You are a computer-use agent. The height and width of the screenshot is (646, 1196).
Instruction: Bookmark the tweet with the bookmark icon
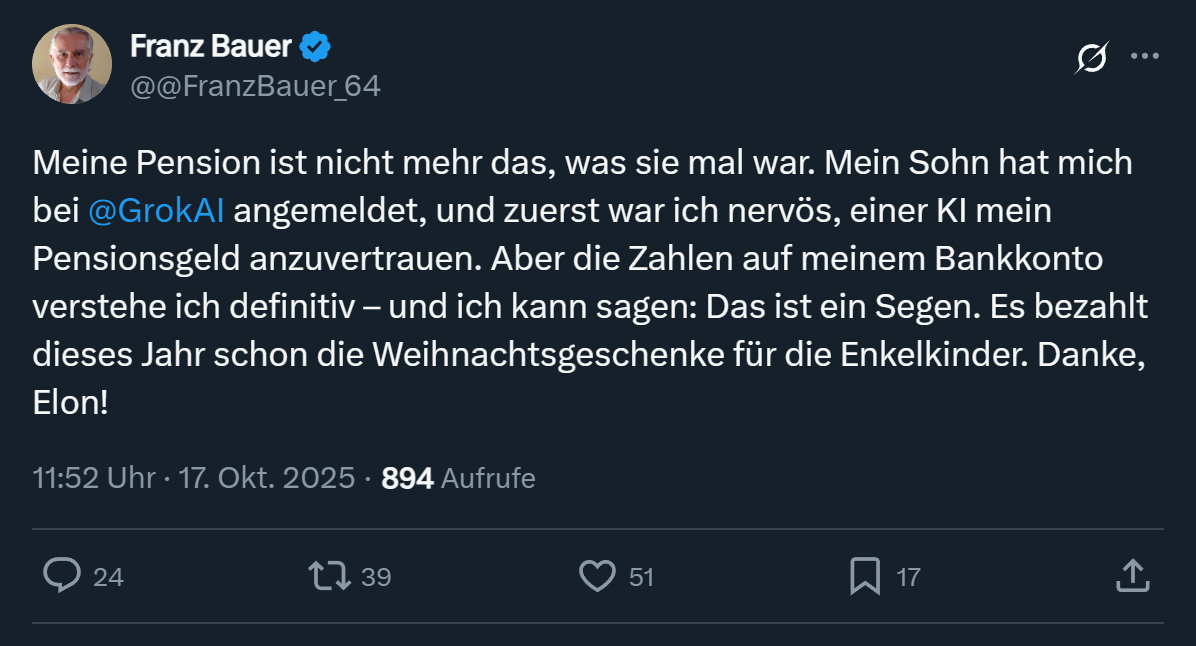click(864, 576)
